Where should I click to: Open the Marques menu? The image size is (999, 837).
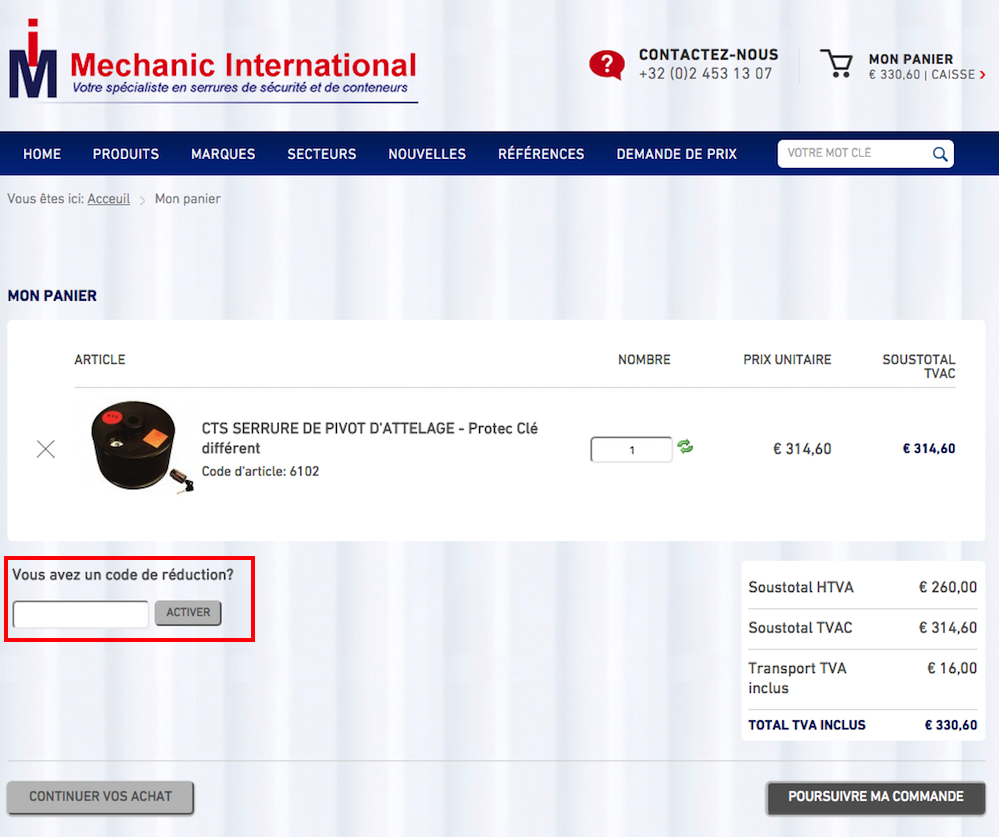point(223,154)
